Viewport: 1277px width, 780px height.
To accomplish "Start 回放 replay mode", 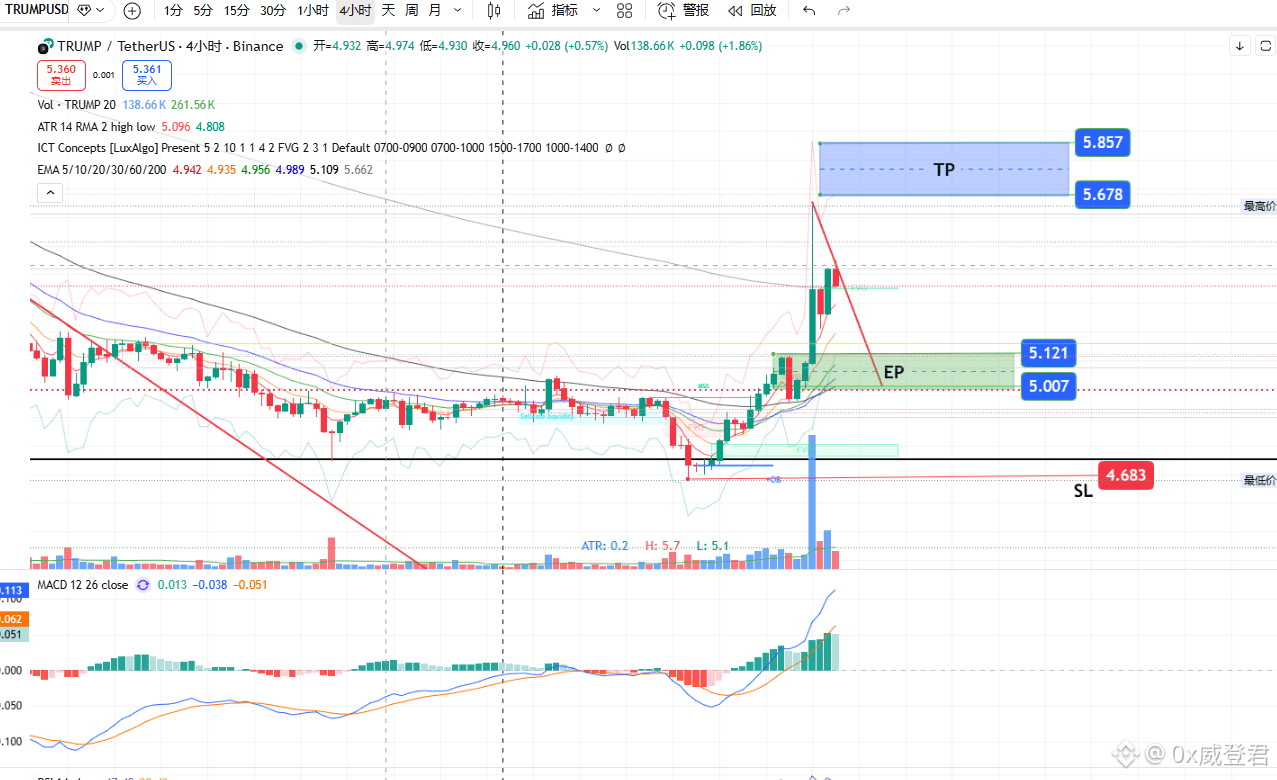I will [751, 11].
